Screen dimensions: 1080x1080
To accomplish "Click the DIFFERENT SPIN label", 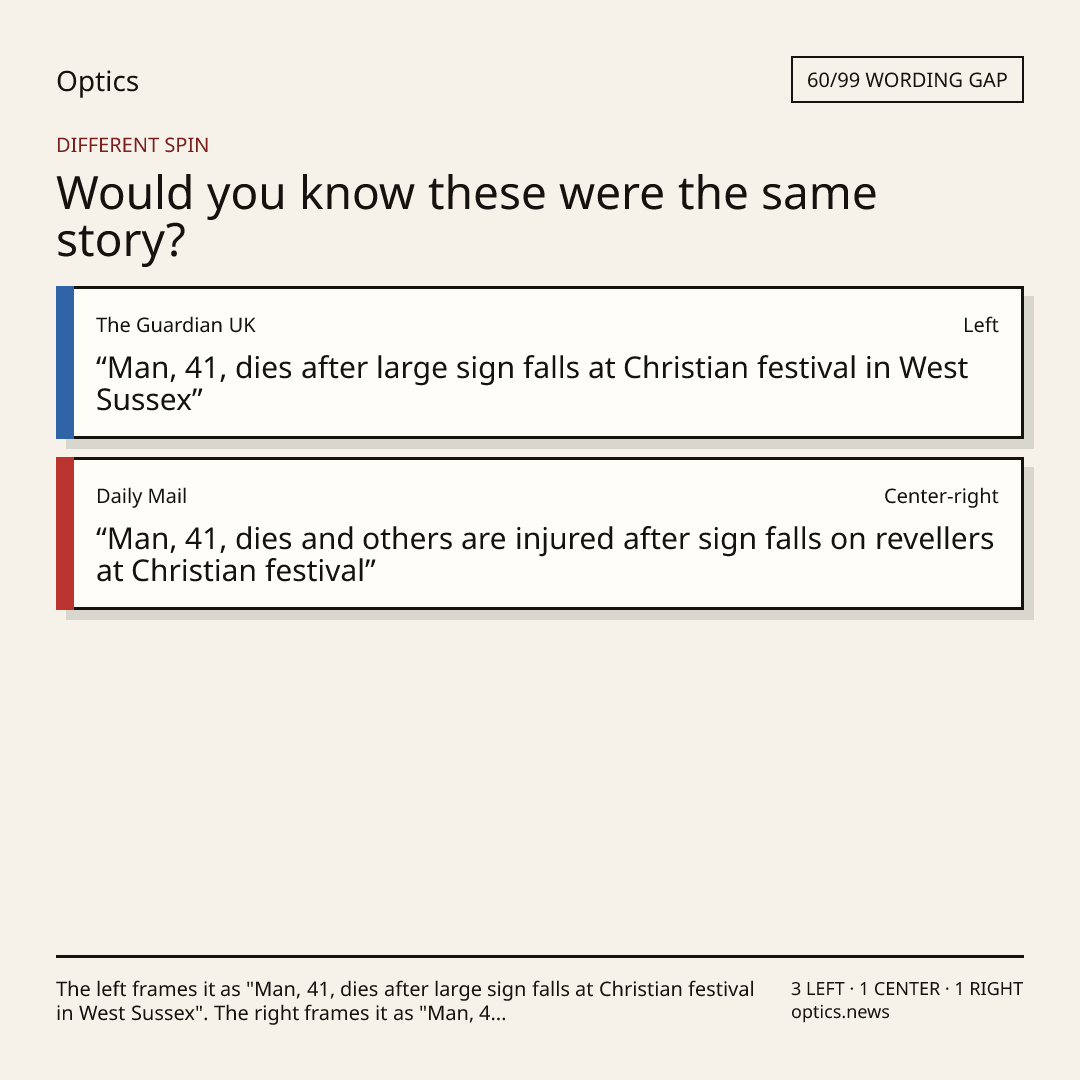I will tap(132, 145).
